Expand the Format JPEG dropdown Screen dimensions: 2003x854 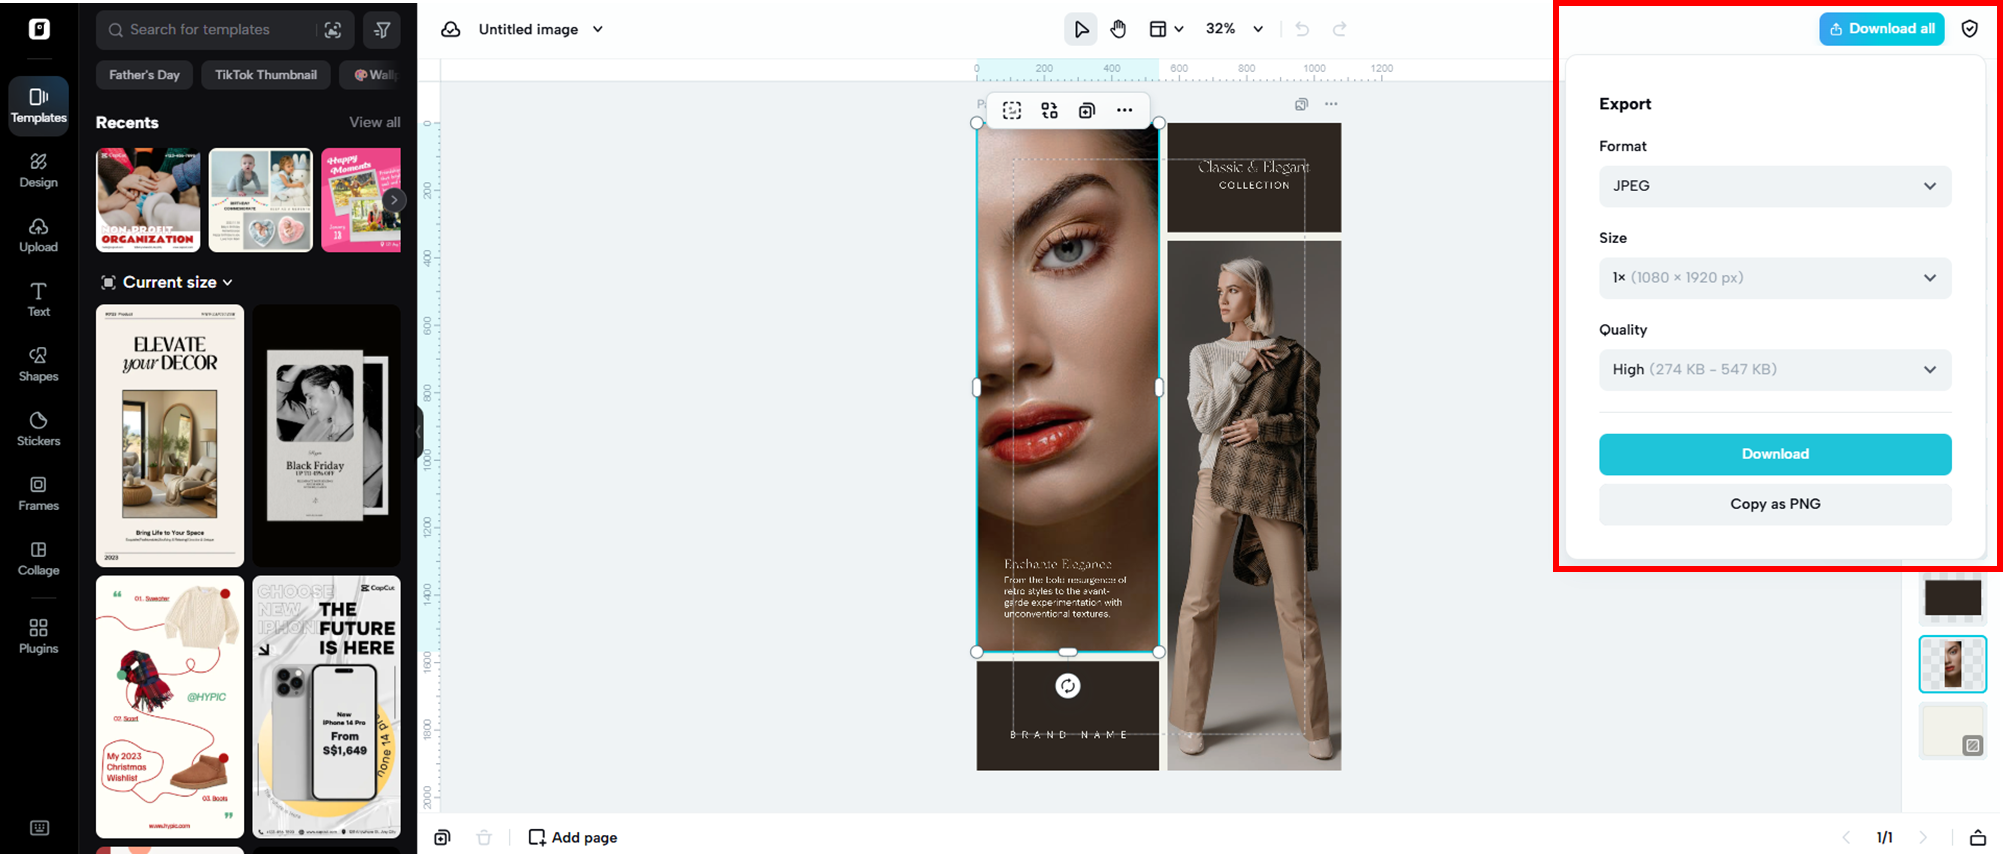pos(1774,186)
